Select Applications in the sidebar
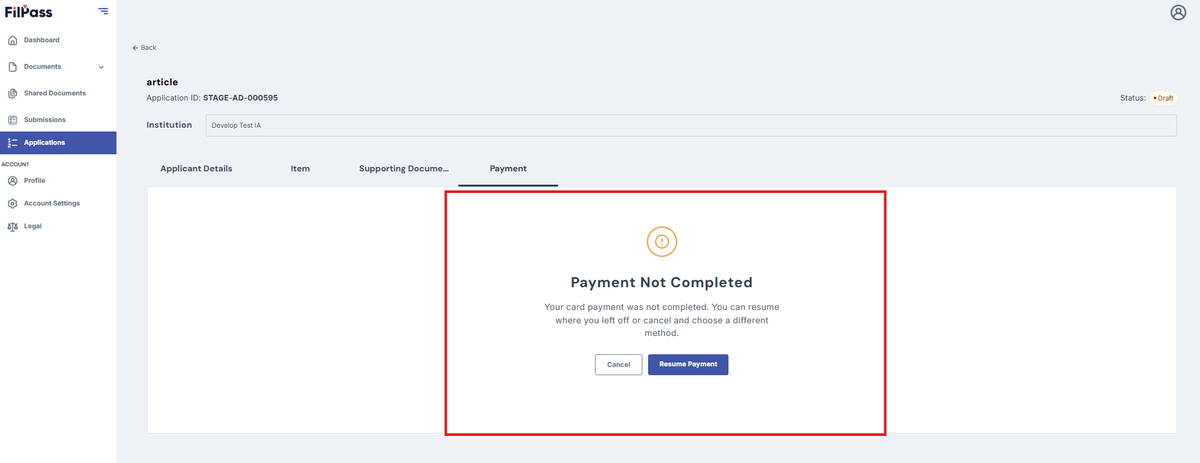Screen dimensions: 1200x463 (58, 143)
